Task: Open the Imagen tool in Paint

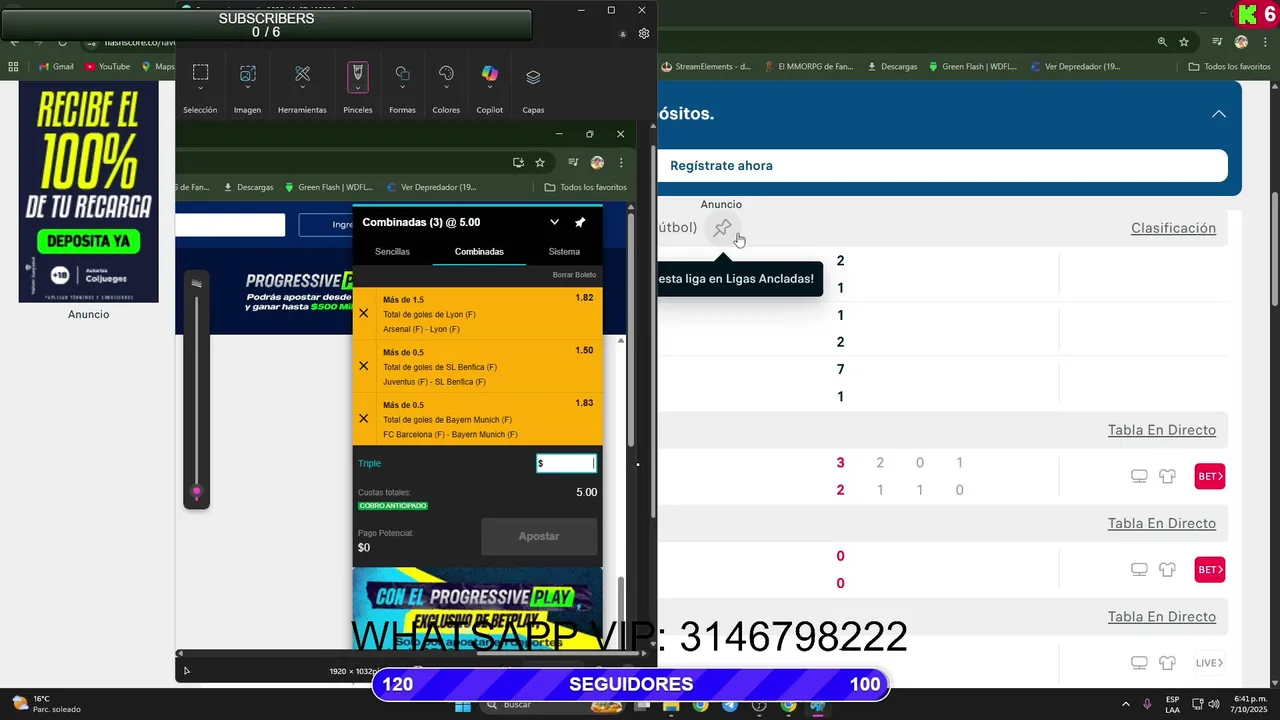Action: point(247,73)
